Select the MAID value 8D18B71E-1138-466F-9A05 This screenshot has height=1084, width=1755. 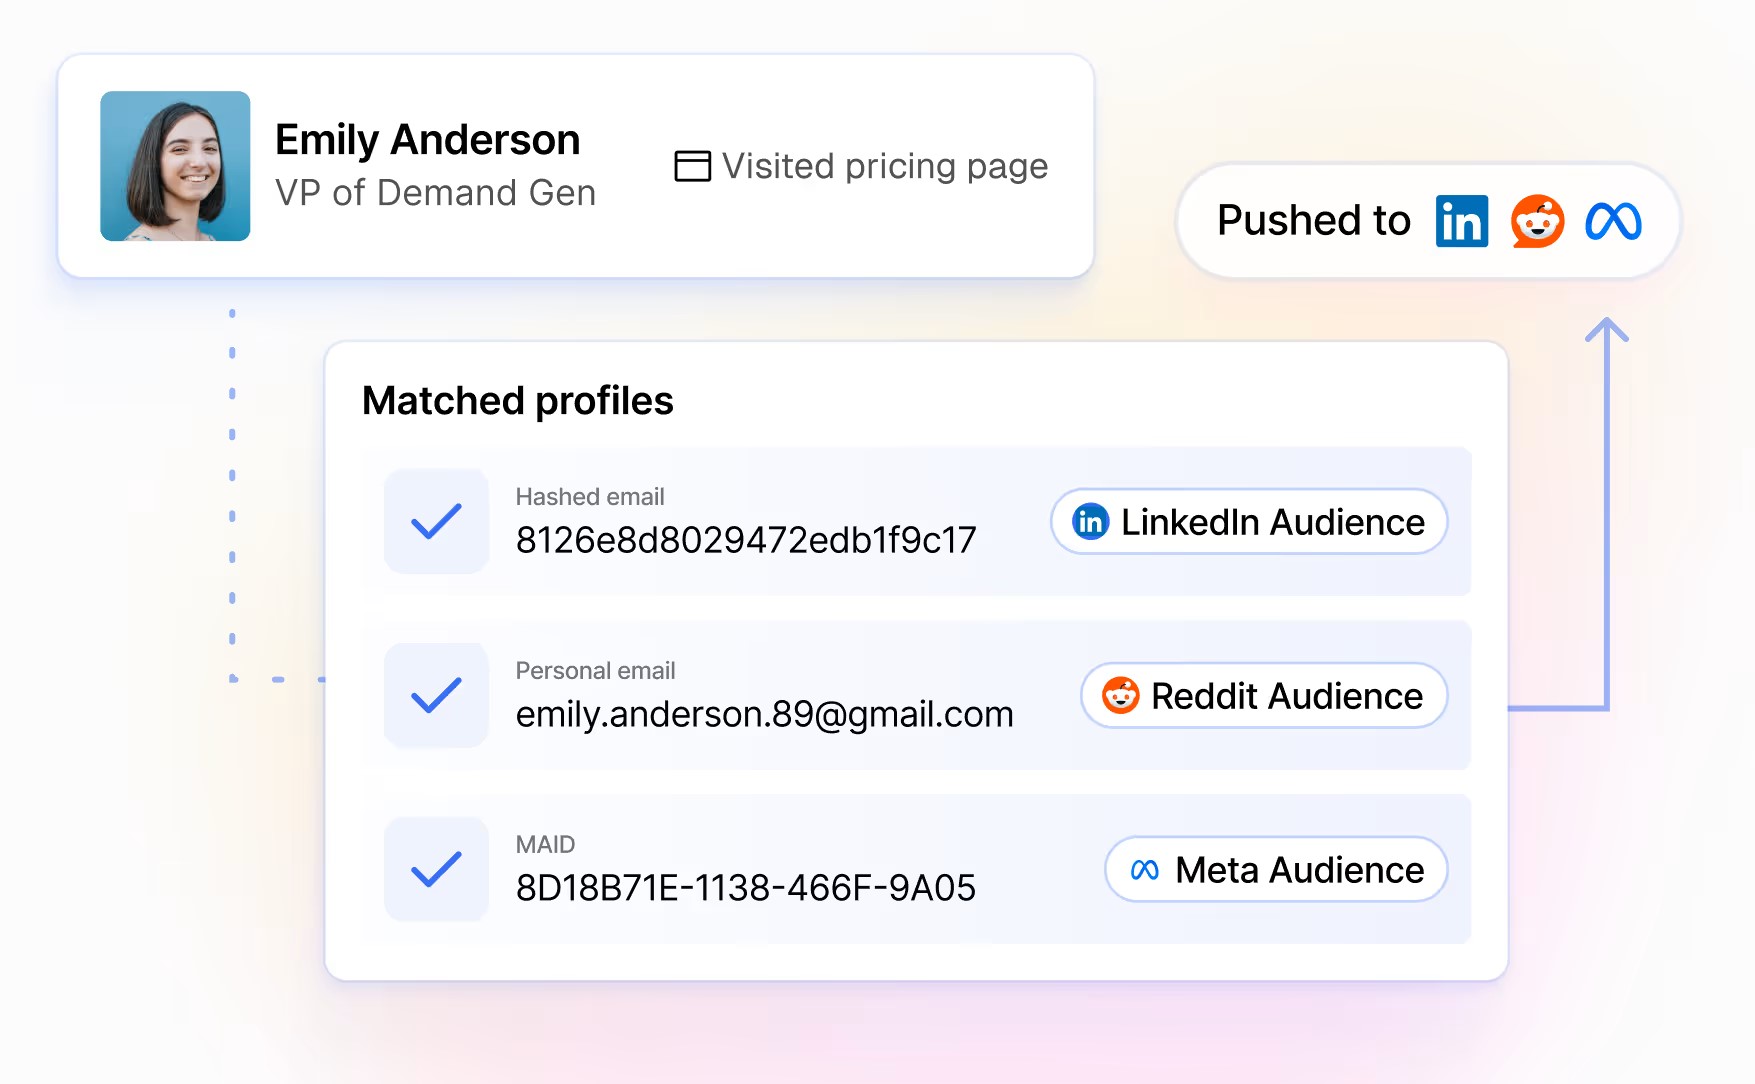click(x=745, y=888)
